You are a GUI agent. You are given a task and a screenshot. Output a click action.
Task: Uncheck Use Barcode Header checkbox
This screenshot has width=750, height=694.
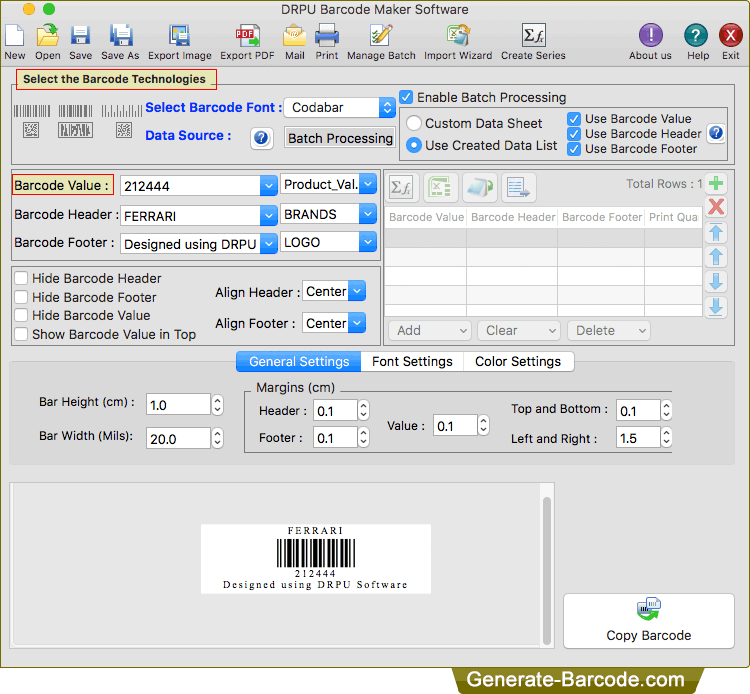coord(574,134)
